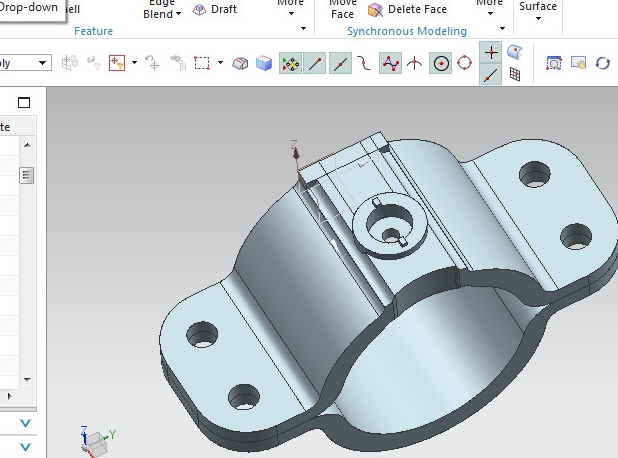Click the Move Face command
Image resolution: width=618 pixels, height=458 pixels.
(x=342, y=10)
